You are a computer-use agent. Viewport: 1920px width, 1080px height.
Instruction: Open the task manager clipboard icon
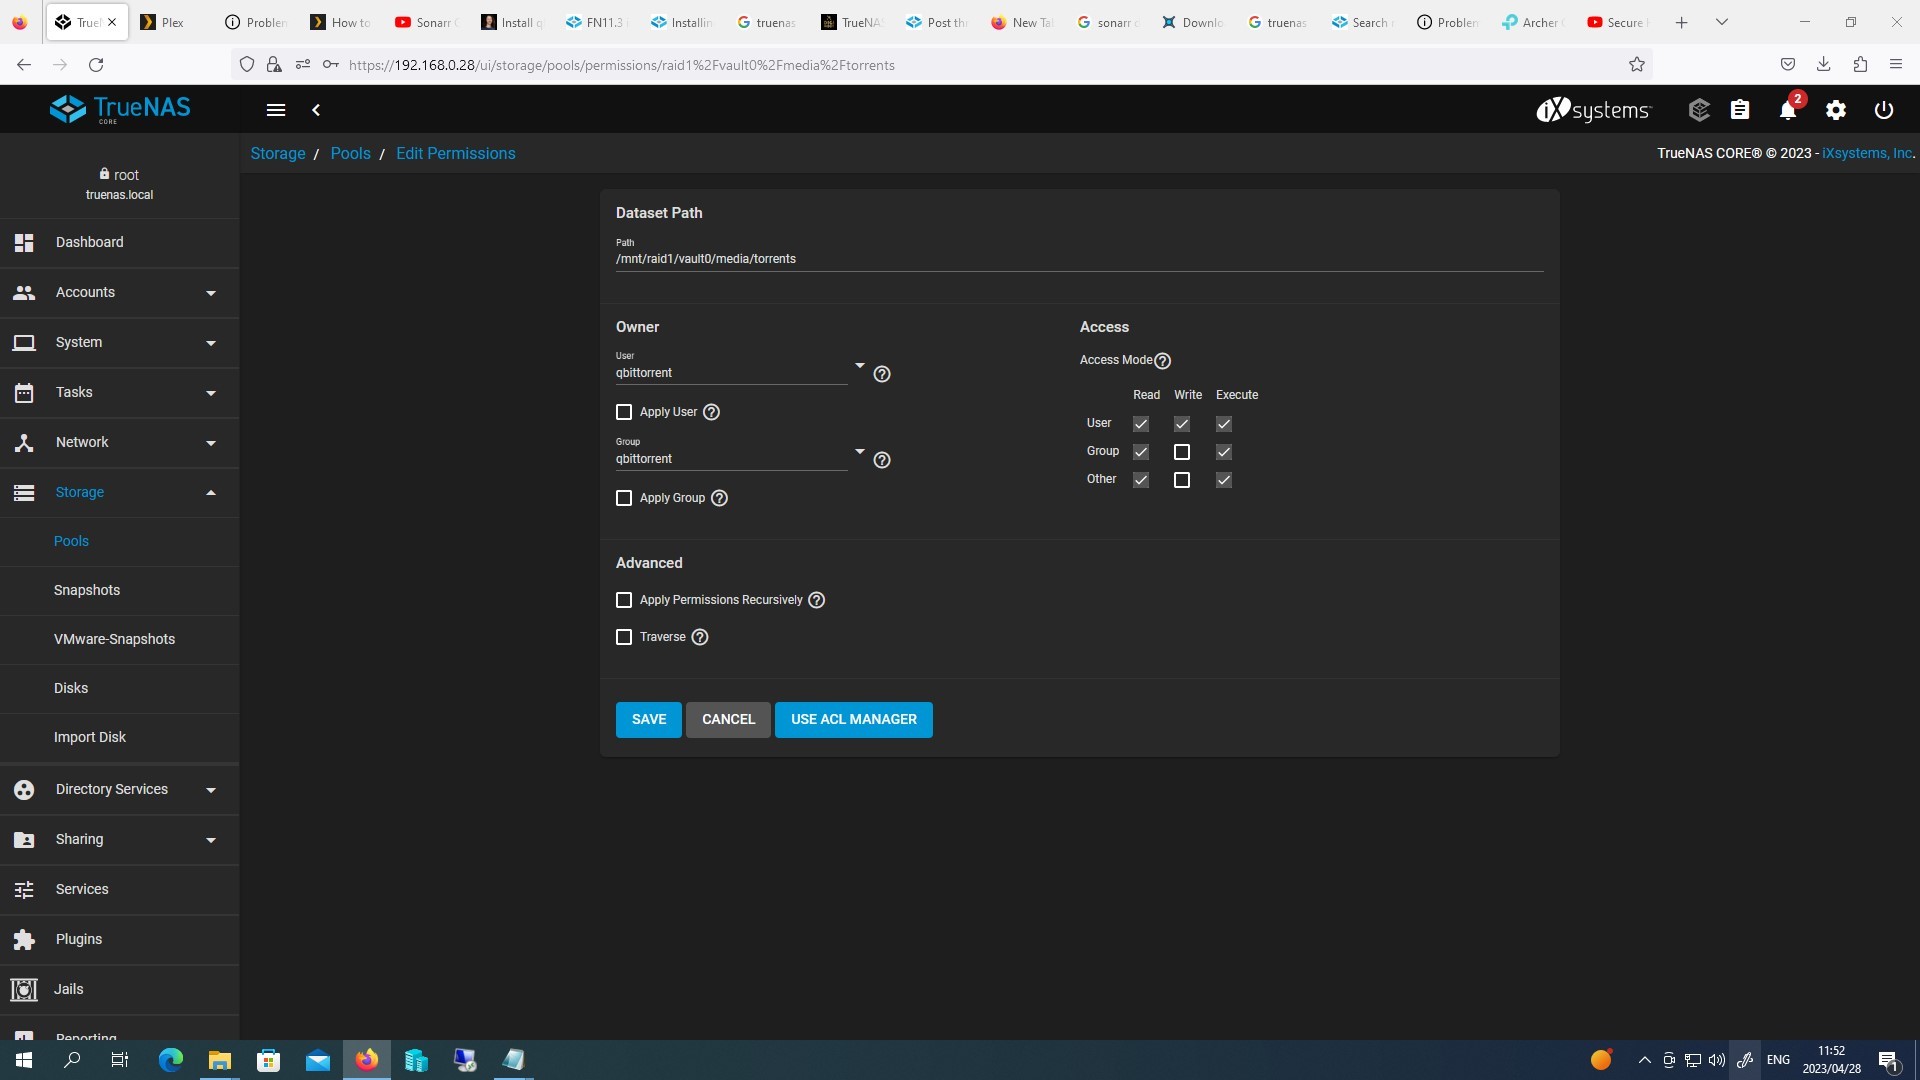1740,110
